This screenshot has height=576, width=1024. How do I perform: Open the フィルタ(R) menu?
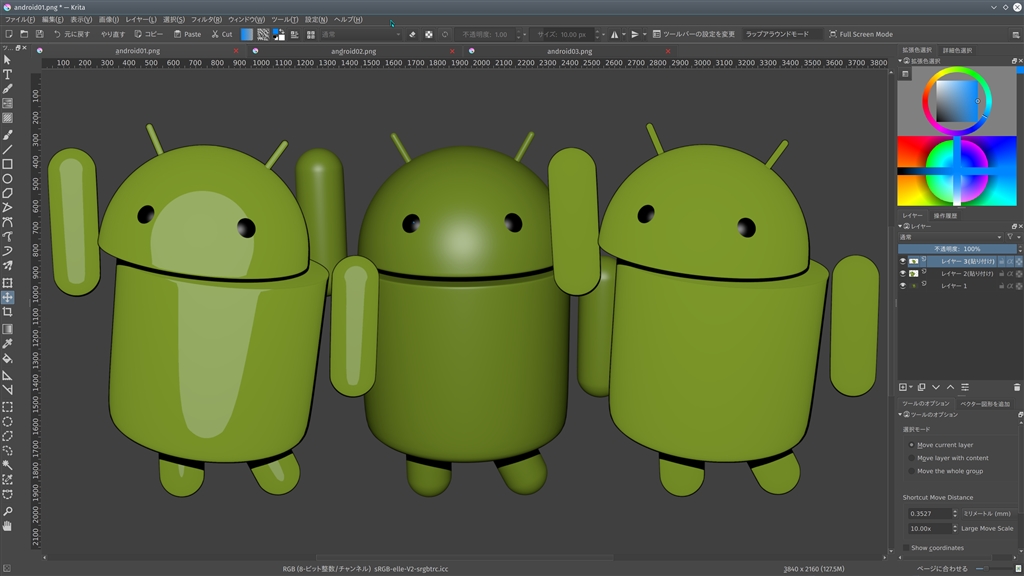point(206,19)
